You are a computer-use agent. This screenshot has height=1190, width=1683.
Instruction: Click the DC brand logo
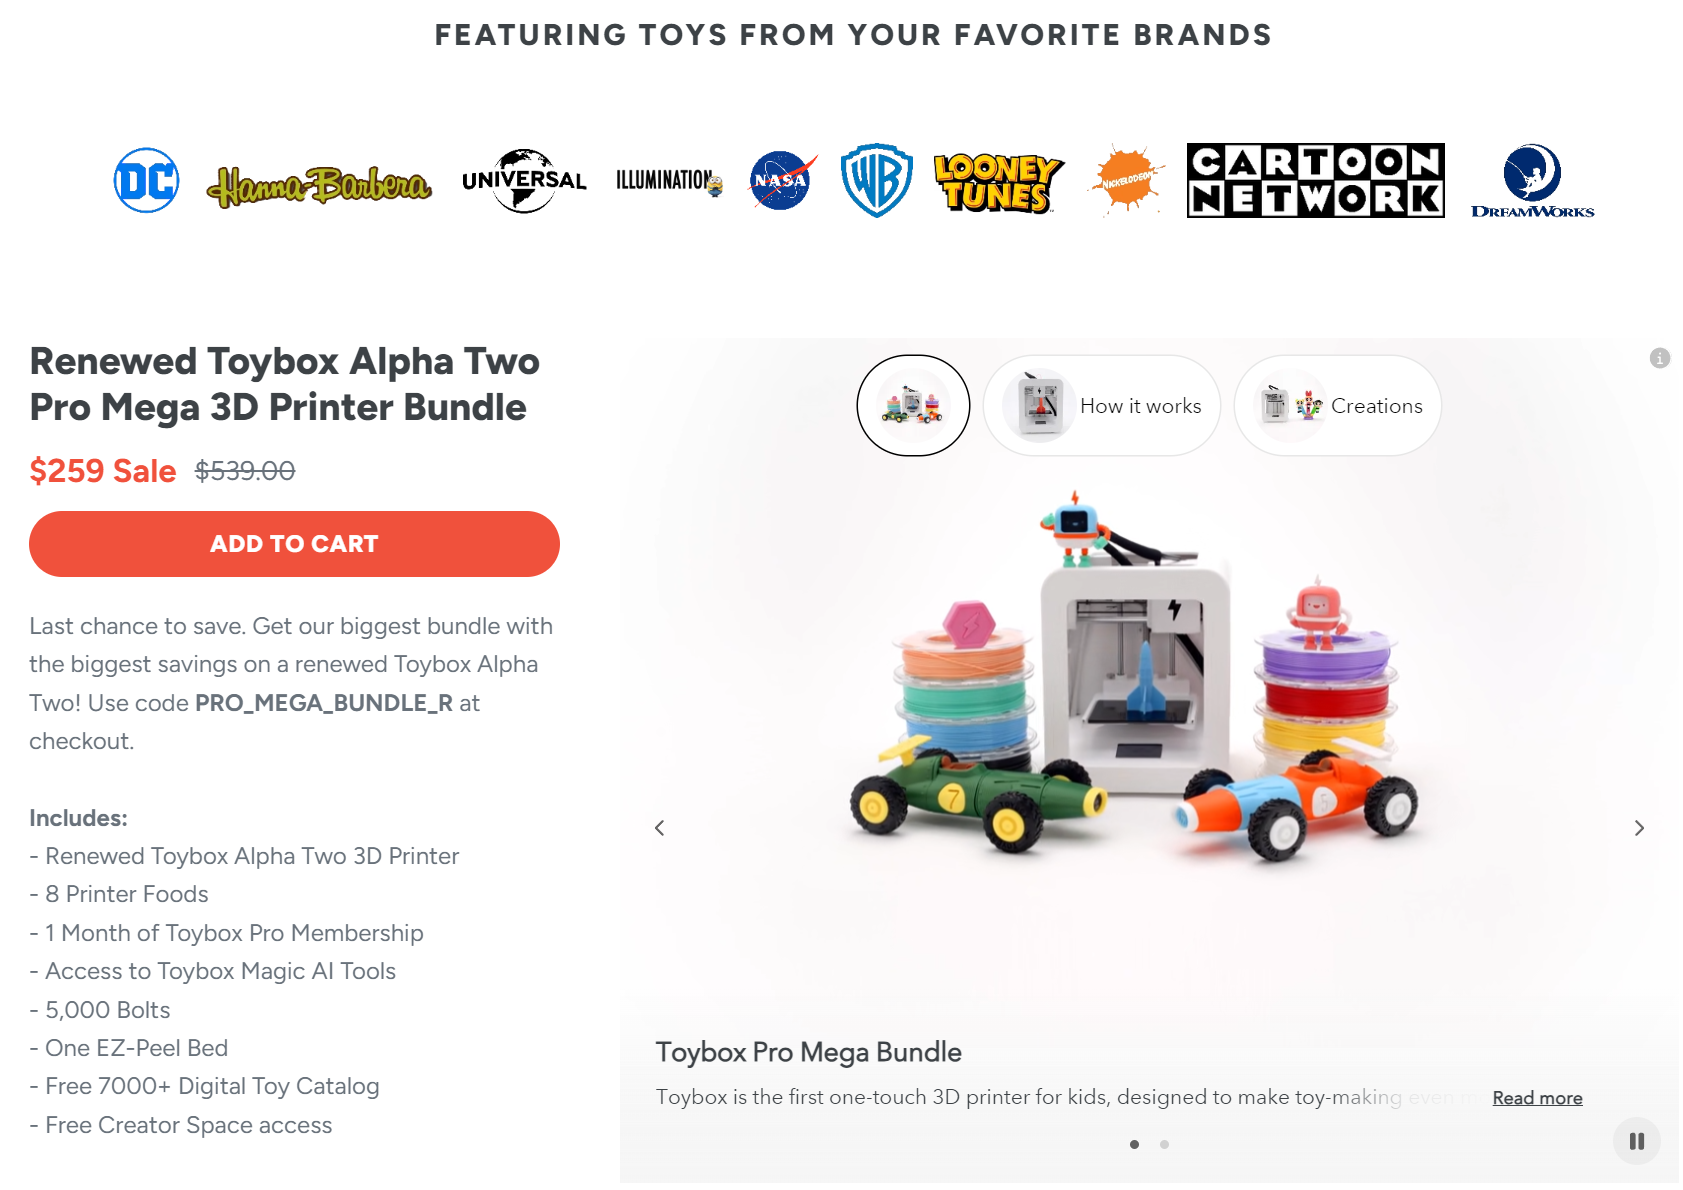click(147, 180)
